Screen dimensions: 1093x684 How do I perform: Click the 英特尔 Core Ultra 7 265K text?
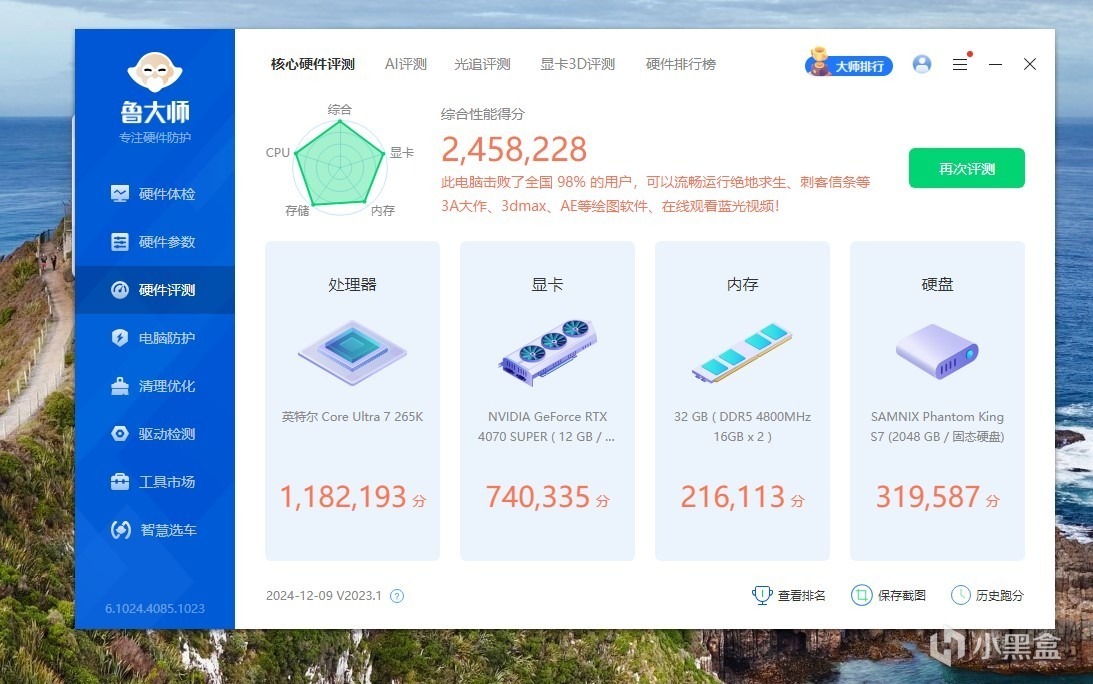353,417
